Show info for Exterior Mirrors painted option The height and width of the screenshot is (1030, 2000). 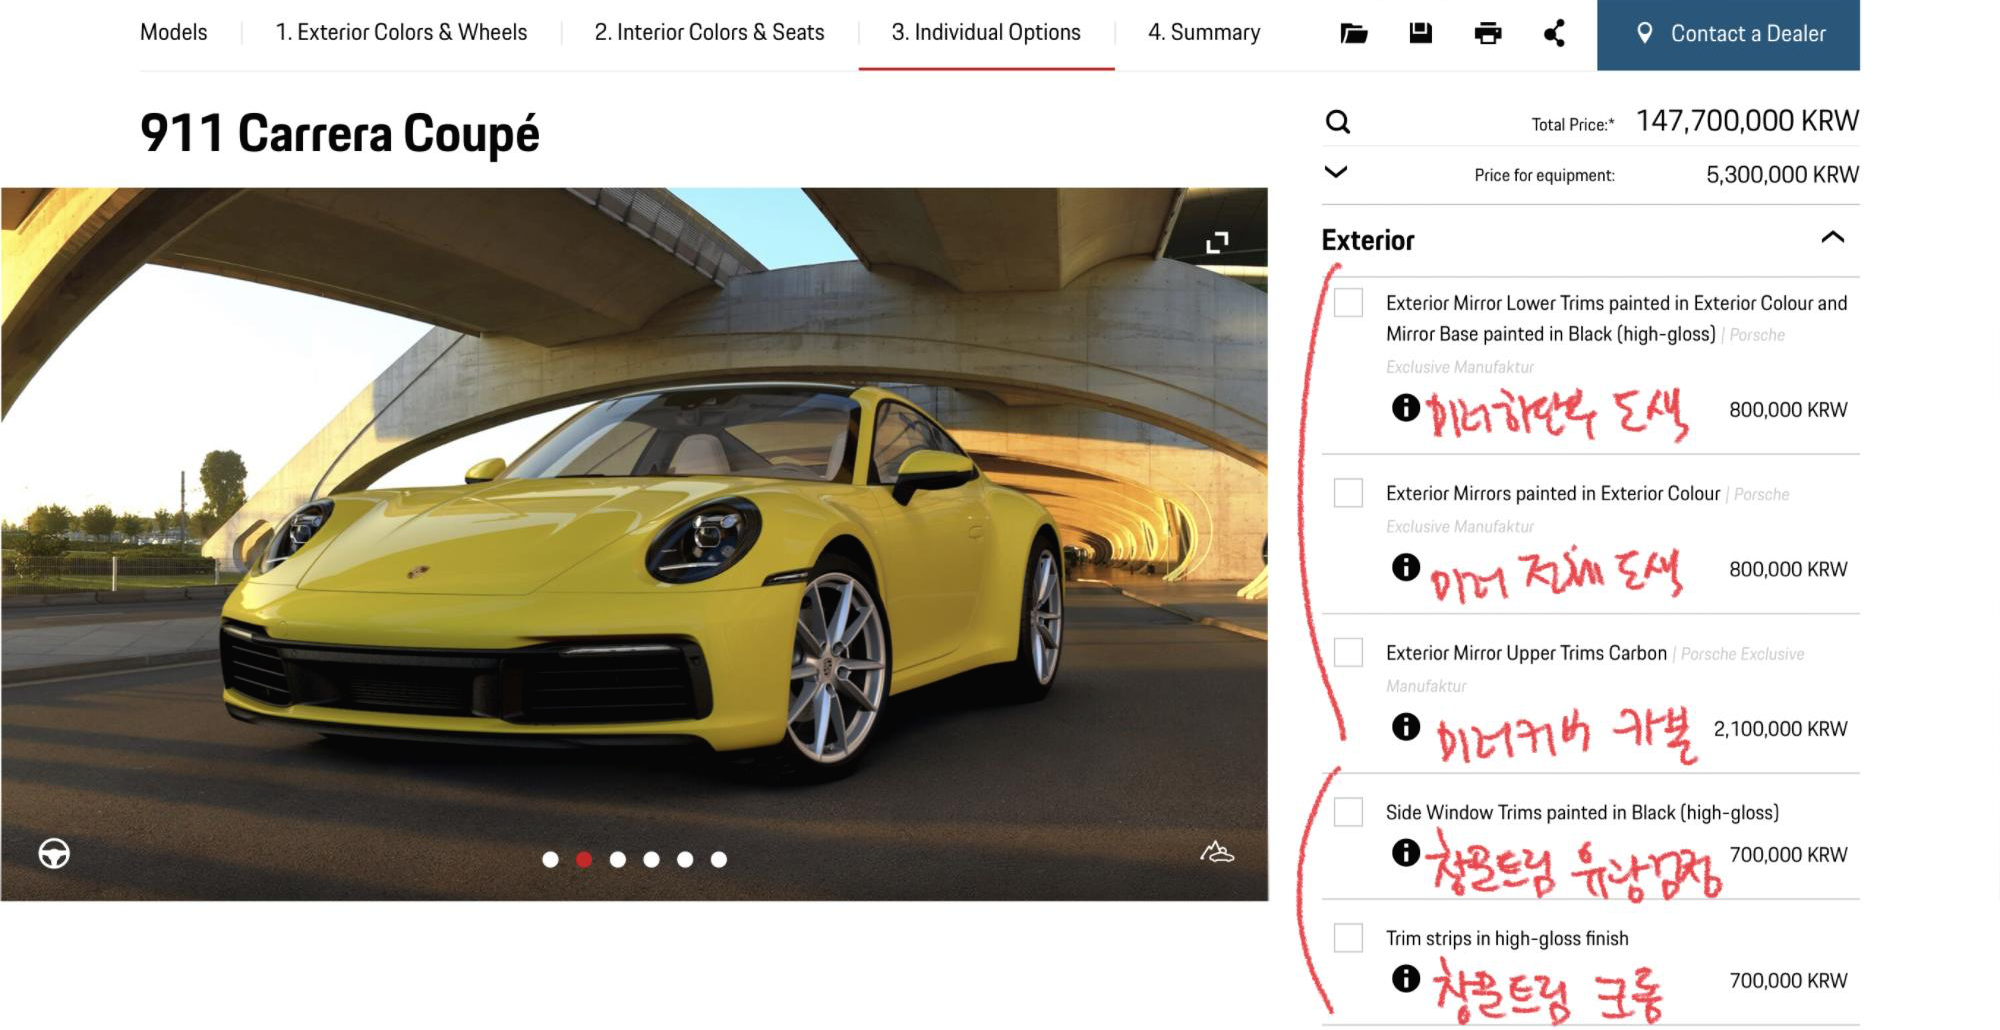pyautogui.click(x=1405, y=567)
